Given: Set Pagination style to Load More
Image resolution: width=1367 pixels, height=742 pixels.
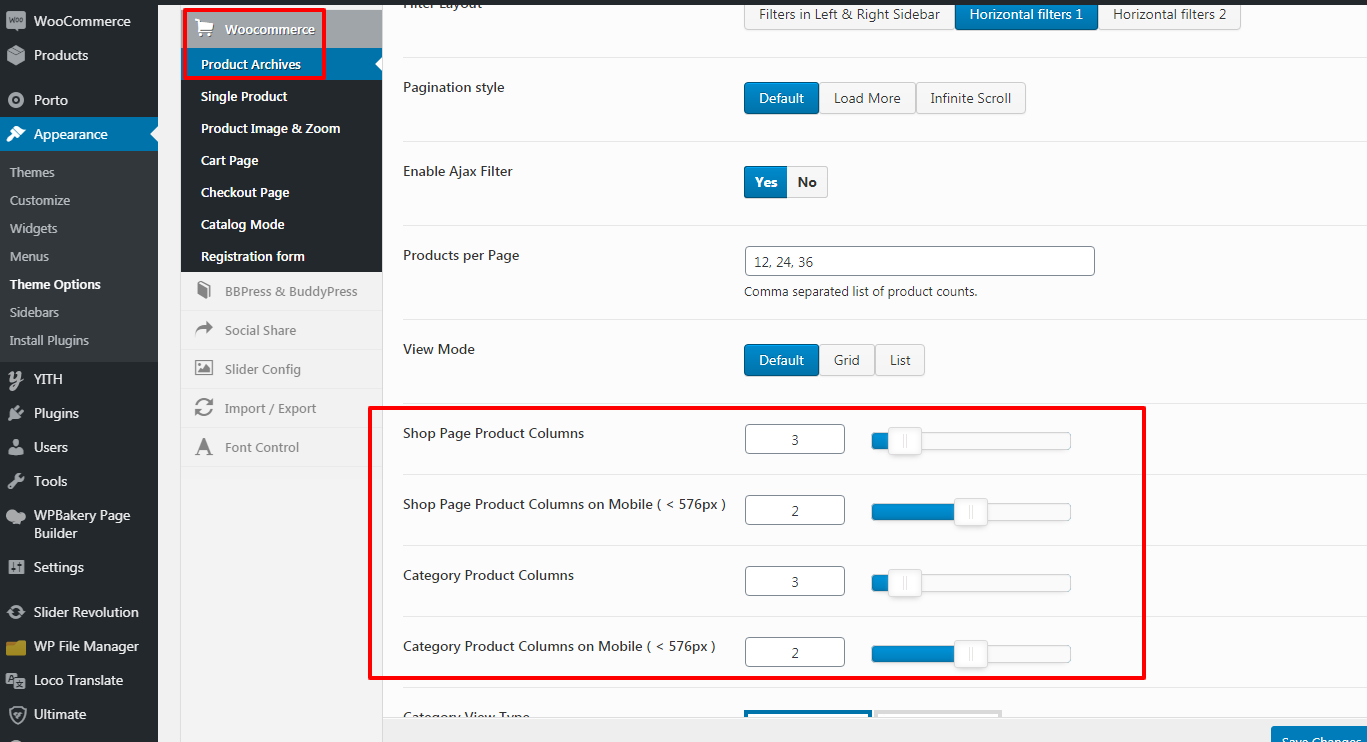Looking at the screenshot, I should tap(867, 98).
